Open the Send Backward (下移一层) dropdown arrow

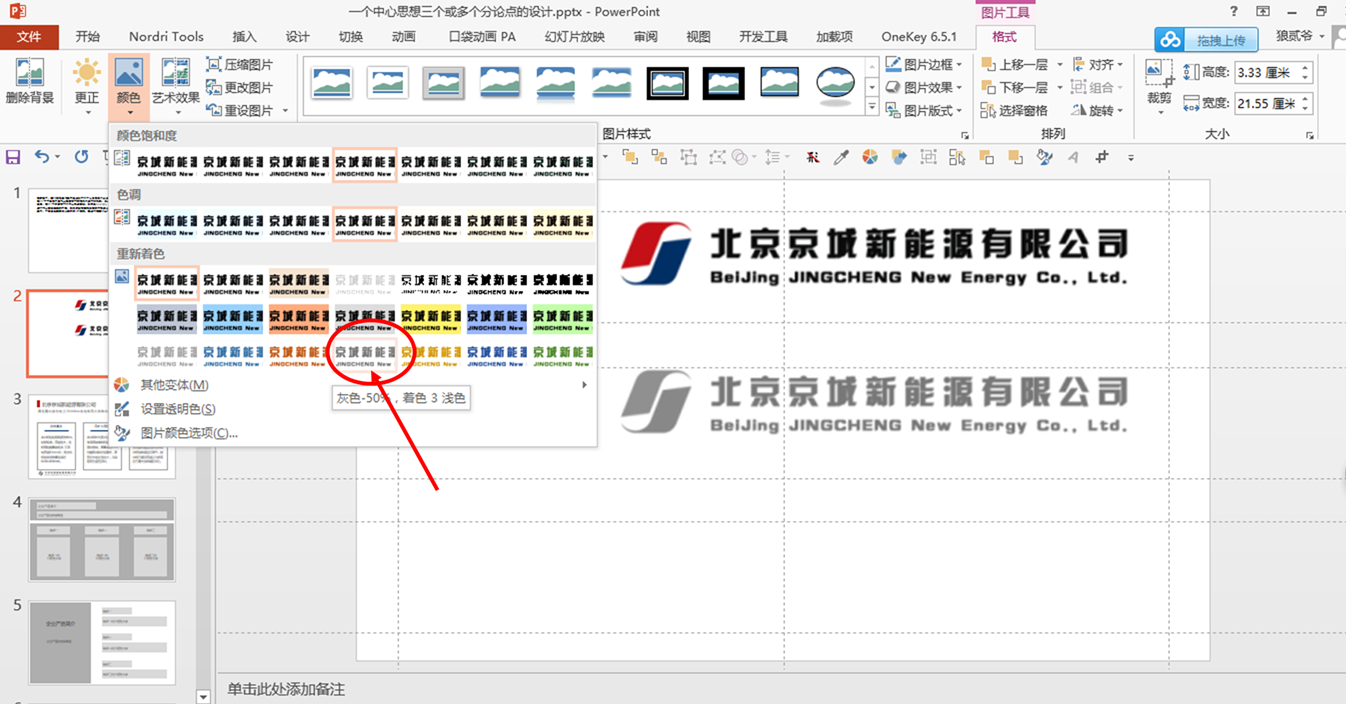pyautogui.click(x=1060, y=87)
